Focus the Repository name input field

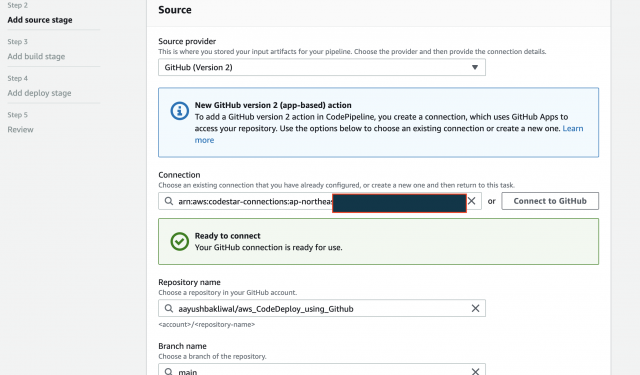[x=322, y=308]
